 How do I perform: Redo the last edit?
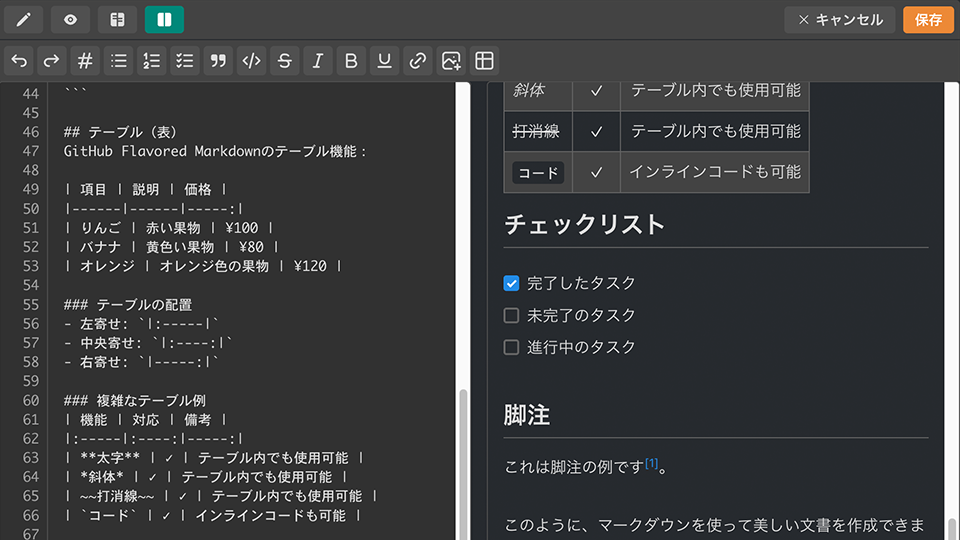click(52, 61)
